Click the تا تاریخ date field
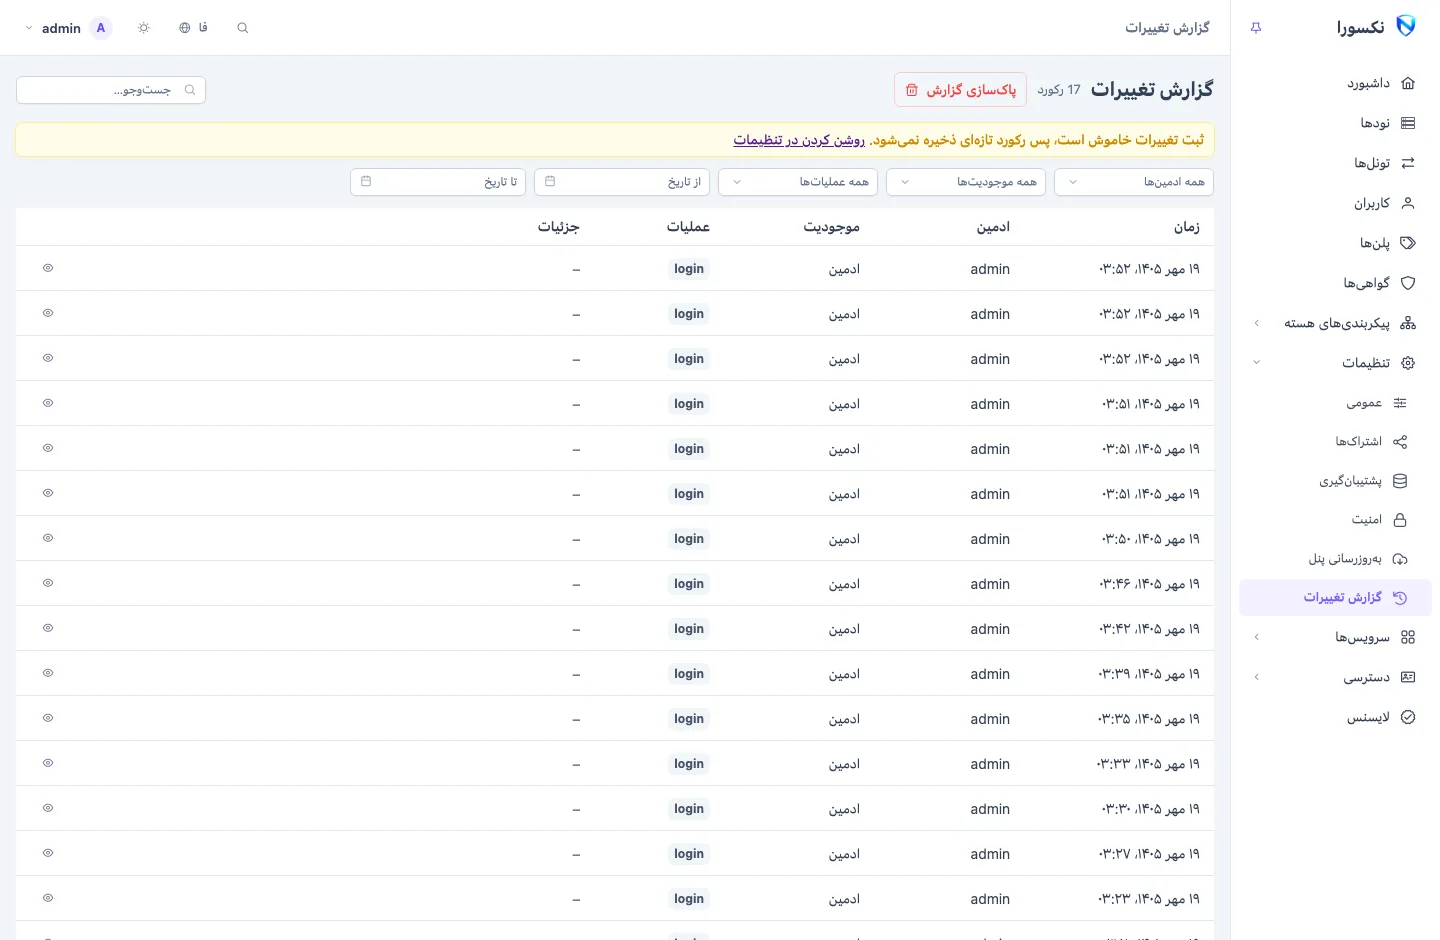 pos(438,182)
